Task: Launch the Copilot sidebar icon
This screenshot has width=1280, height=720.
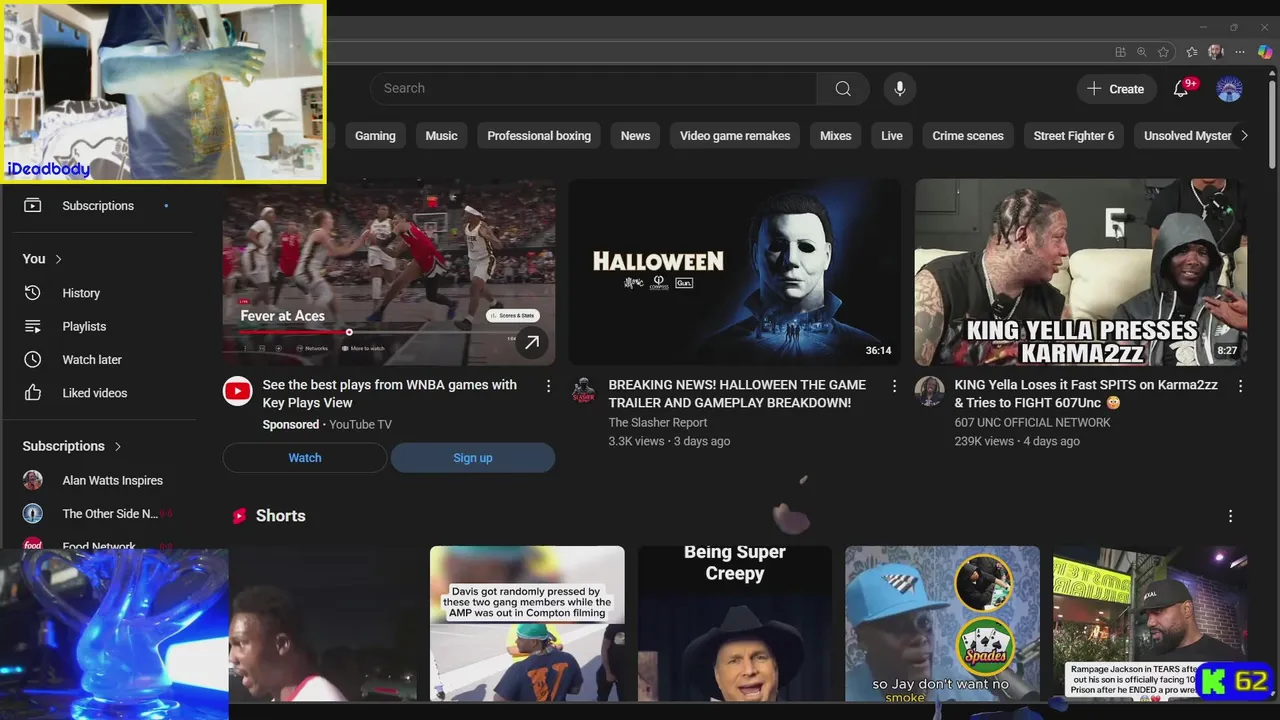Action: pos(1265,52)
